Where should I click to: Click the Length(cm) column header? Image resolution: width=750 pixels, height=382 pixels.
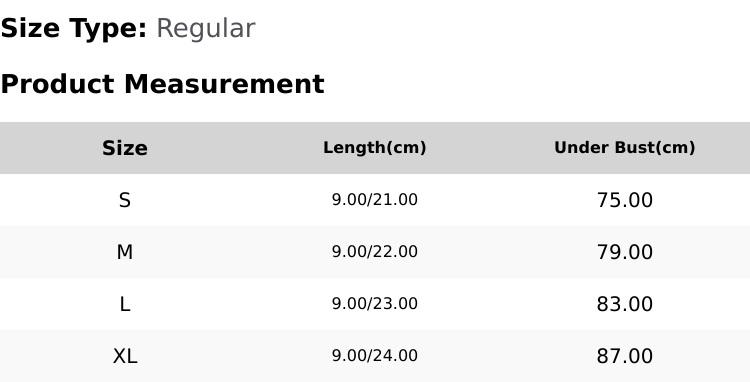(x=375, y=148)
